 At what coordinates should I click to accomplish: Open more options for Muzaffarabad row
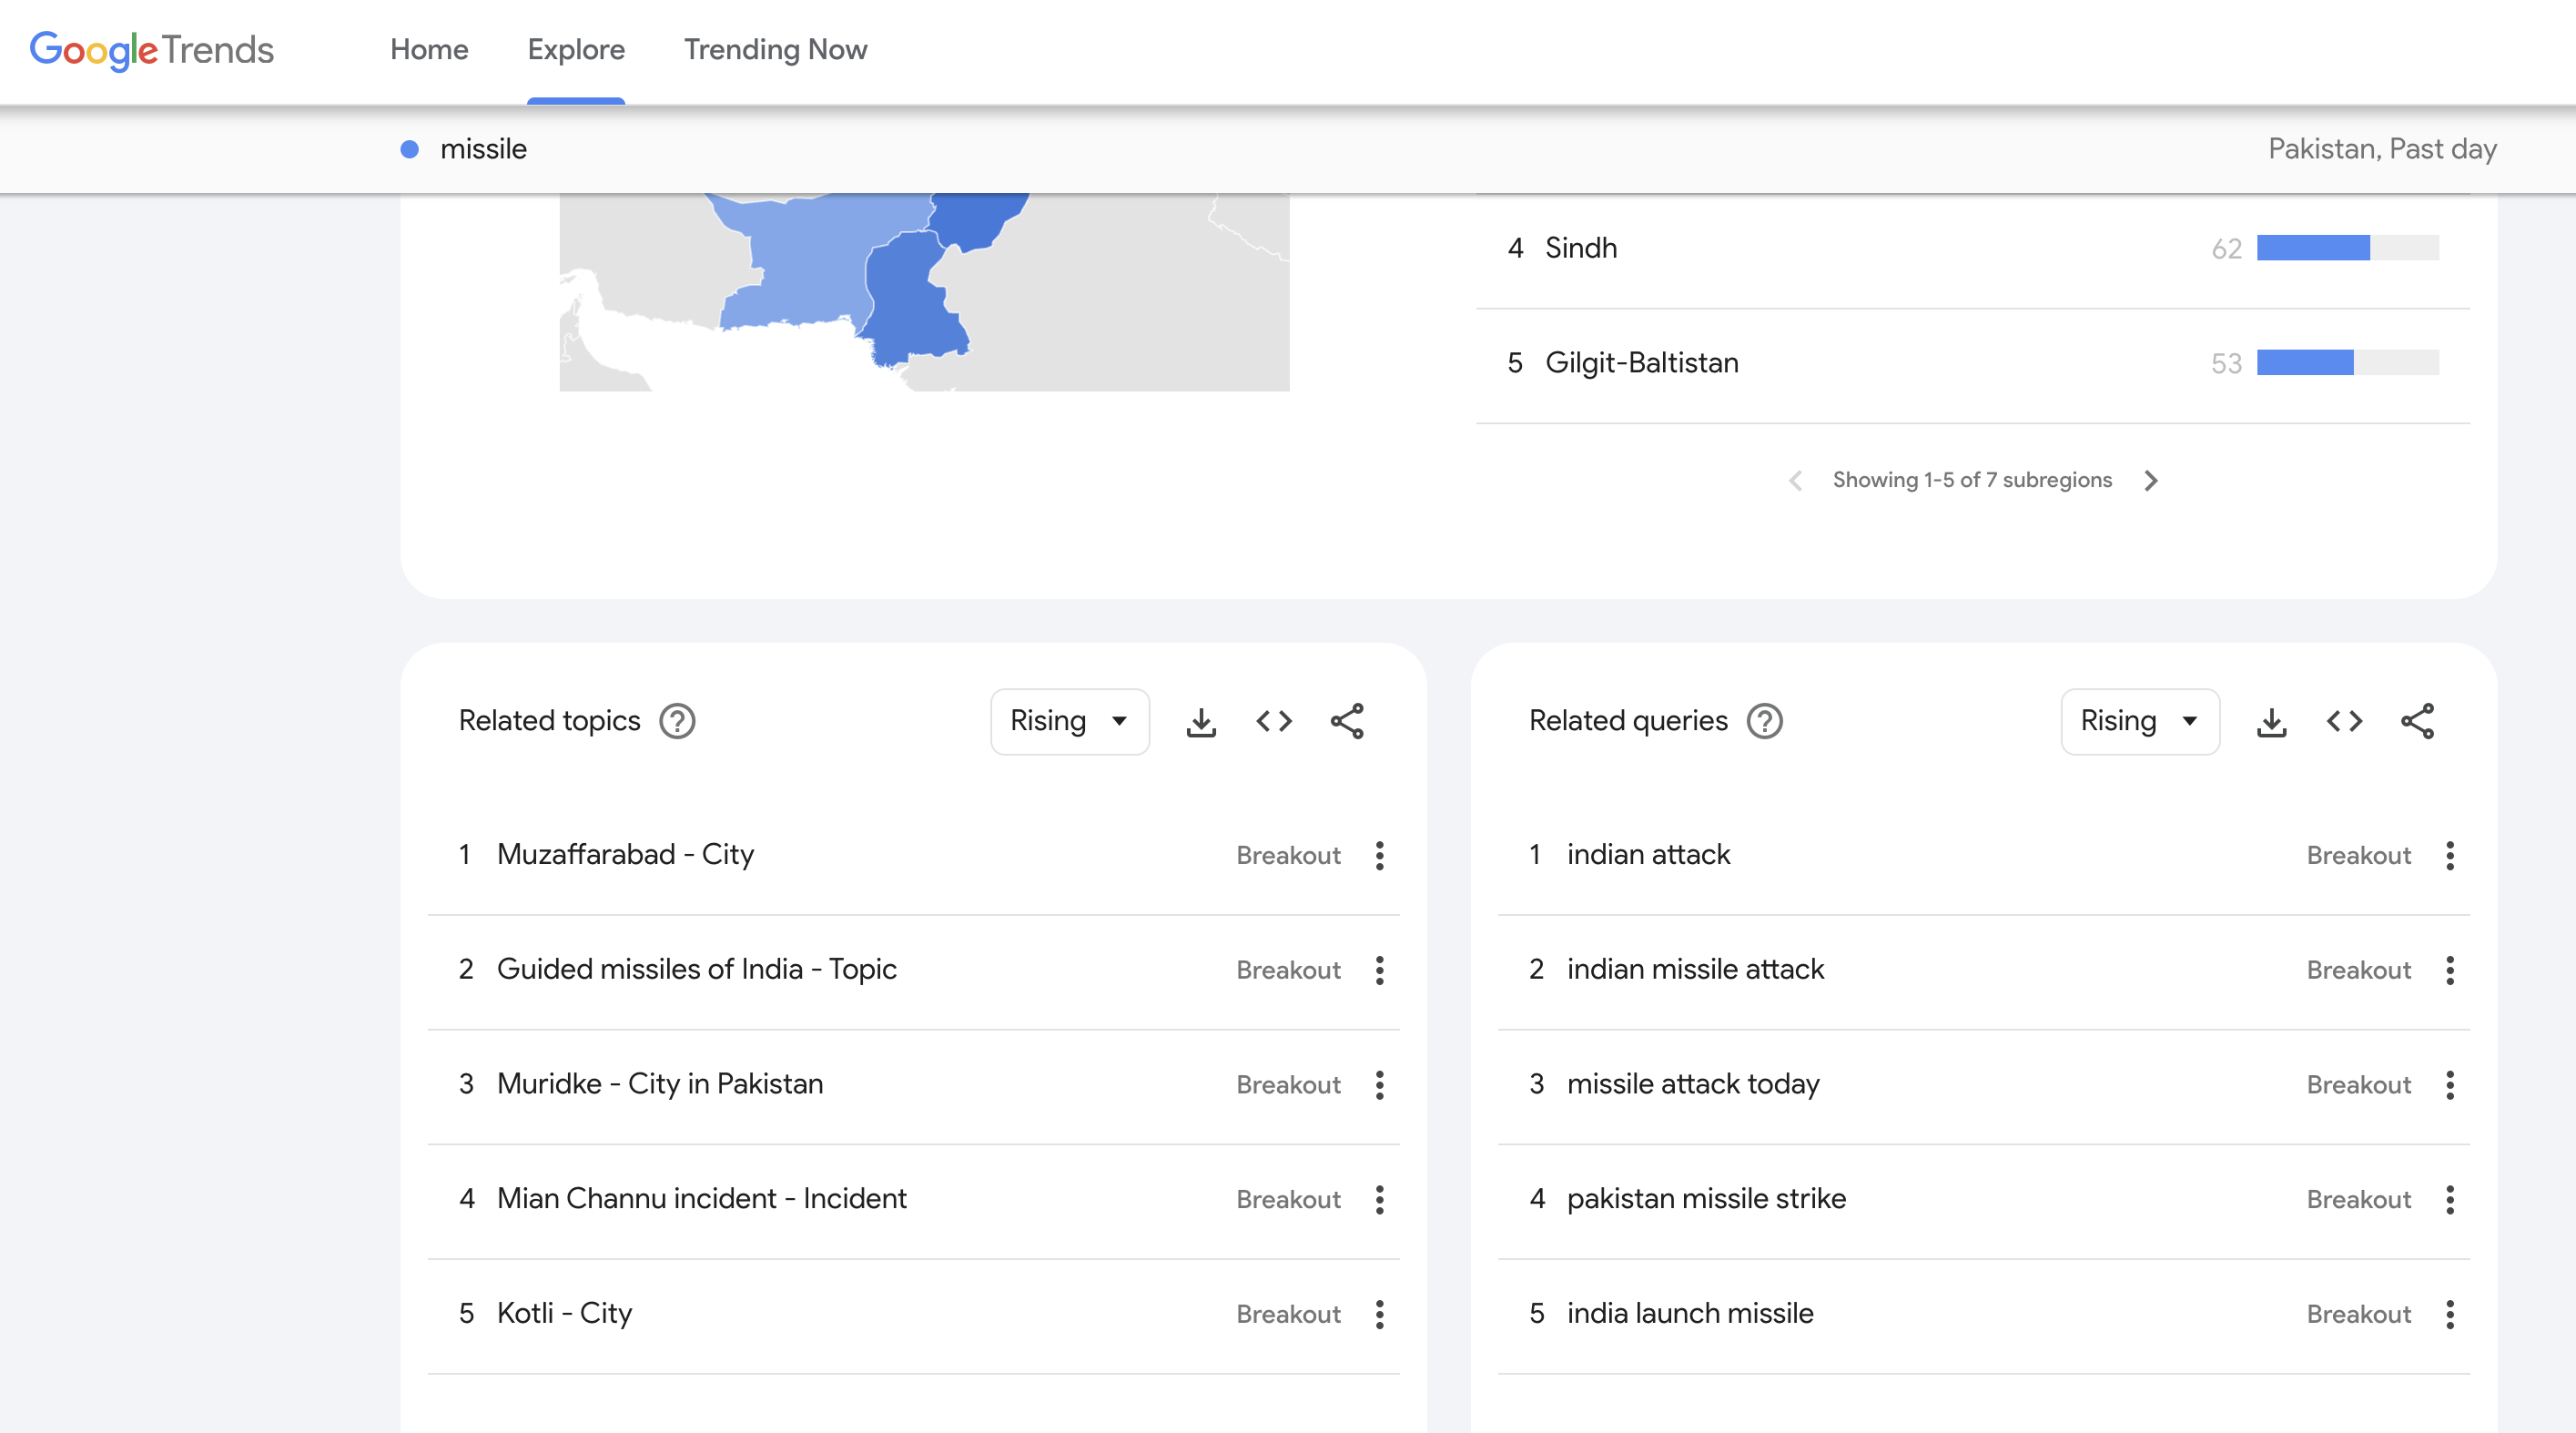click(x=1380, y=856)
